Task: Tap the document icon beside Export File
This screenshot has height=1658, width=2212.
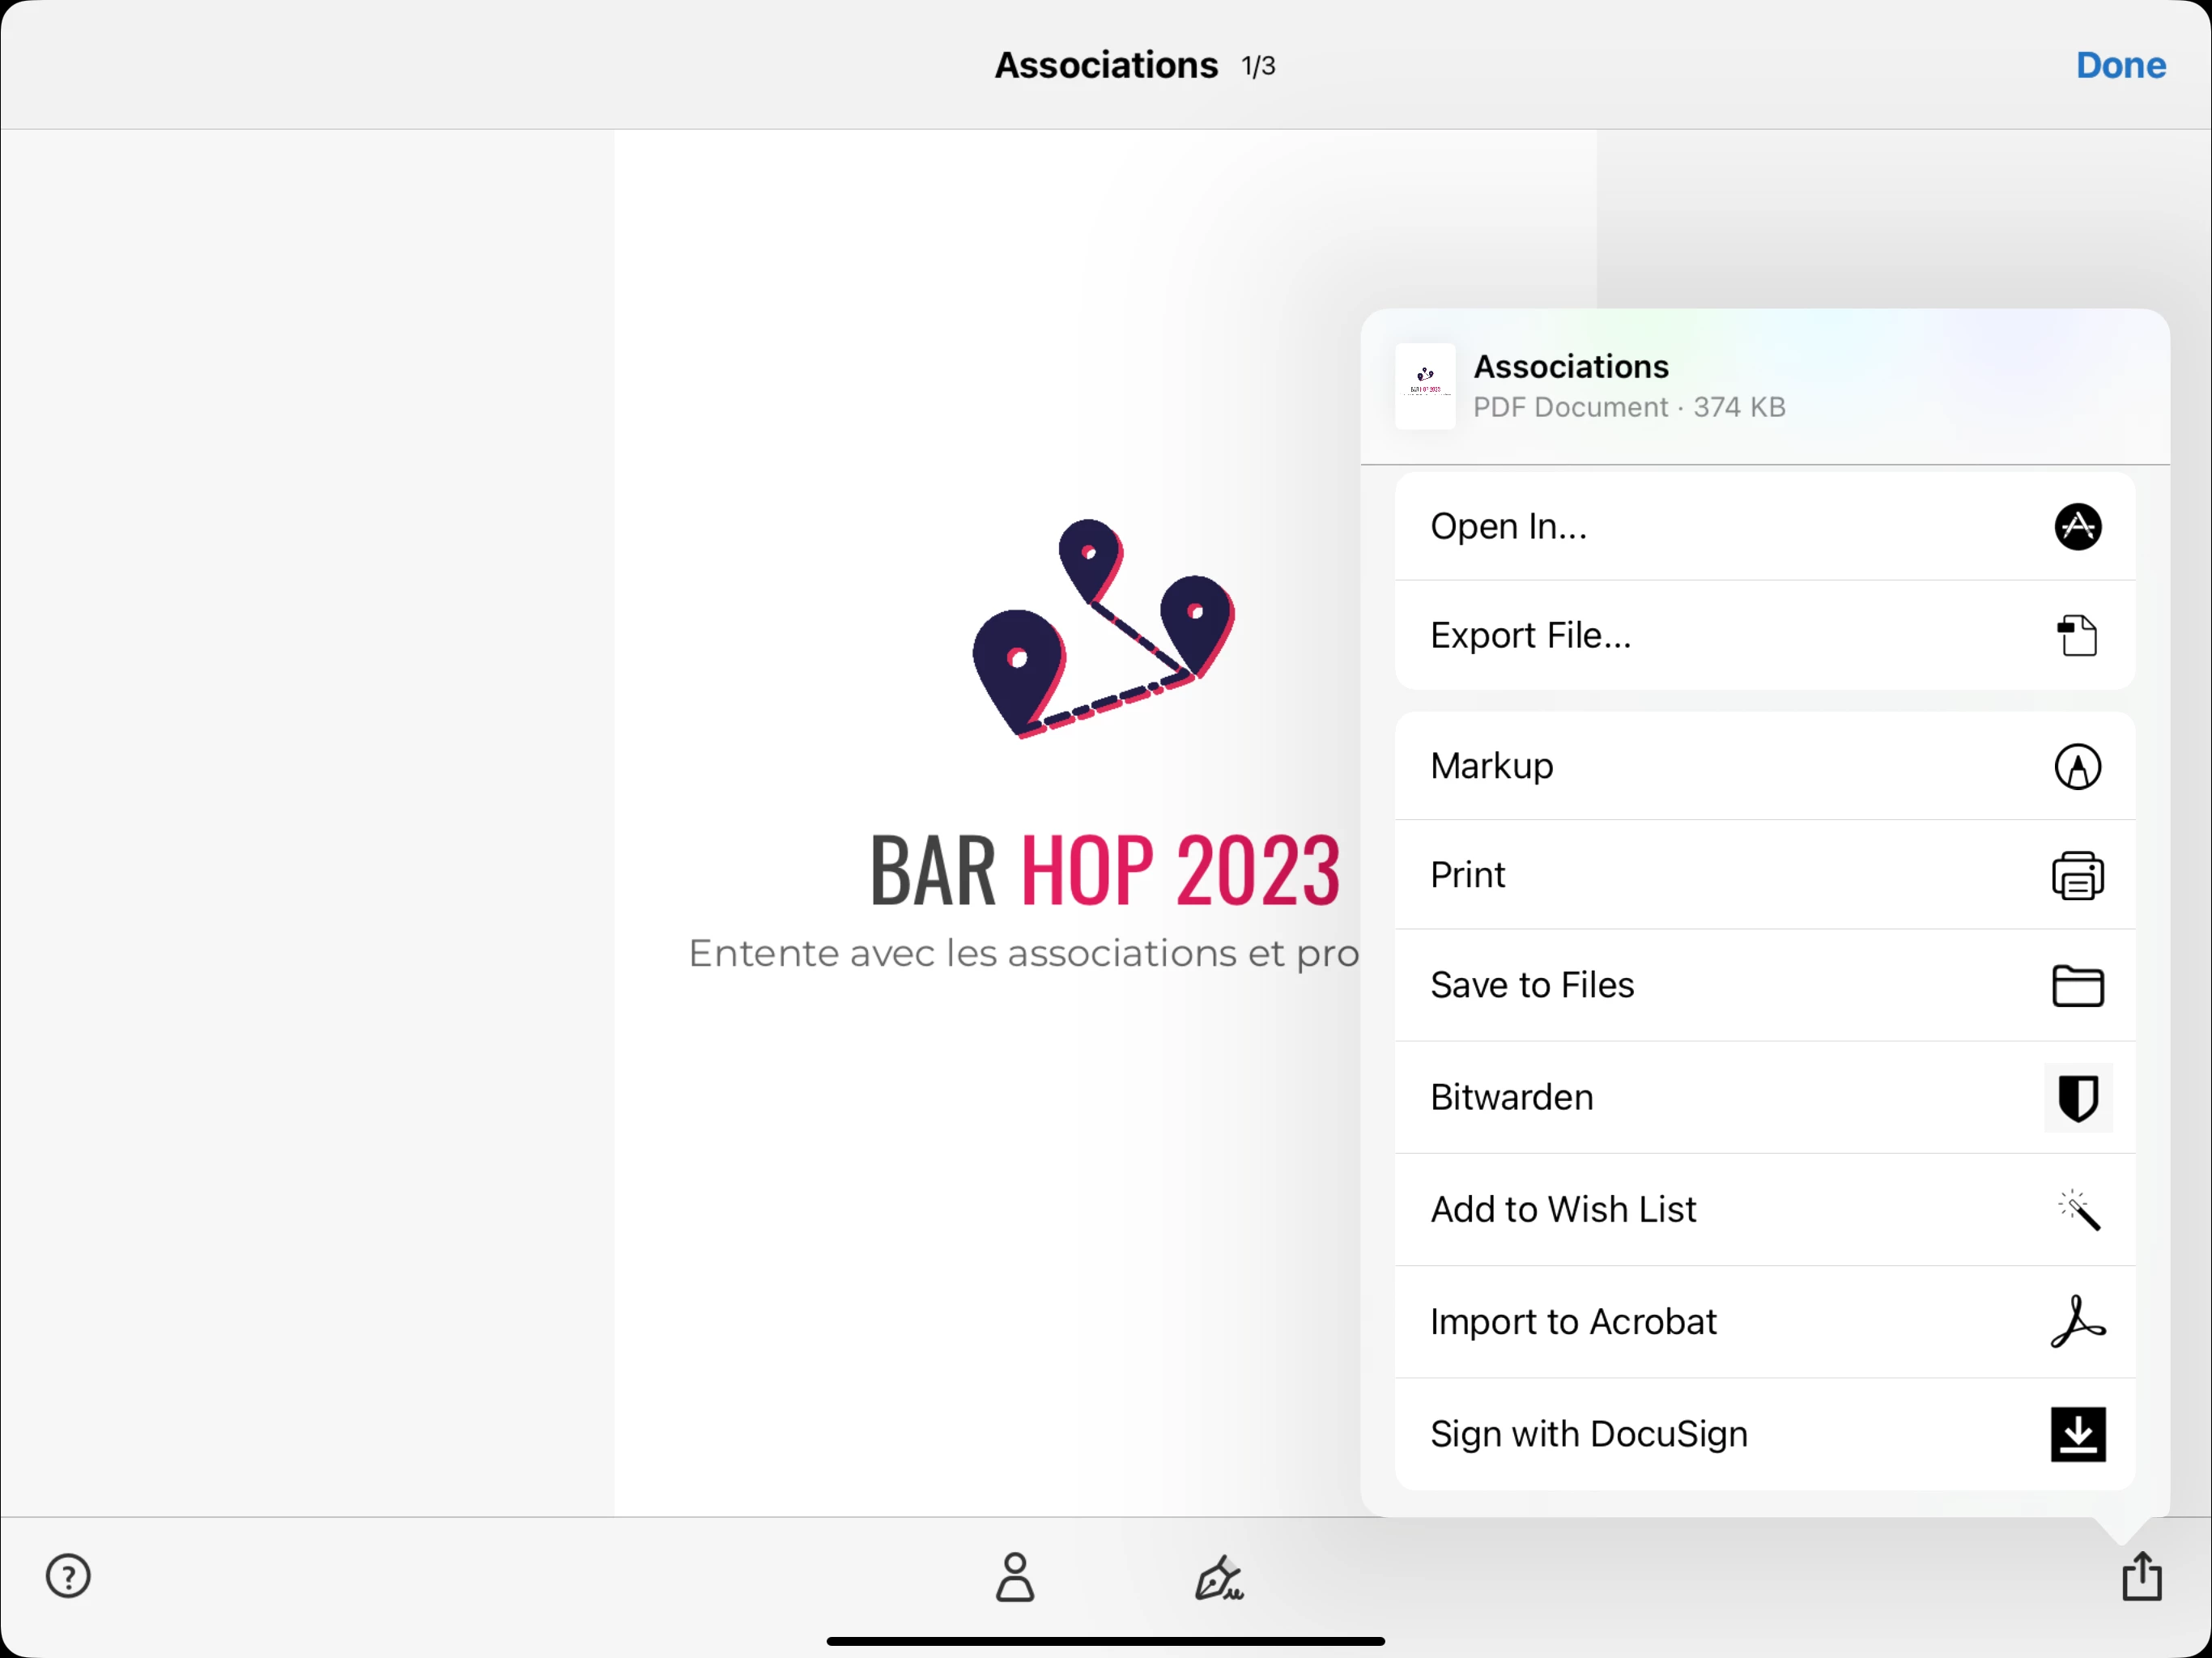Action: (2077, 636)
